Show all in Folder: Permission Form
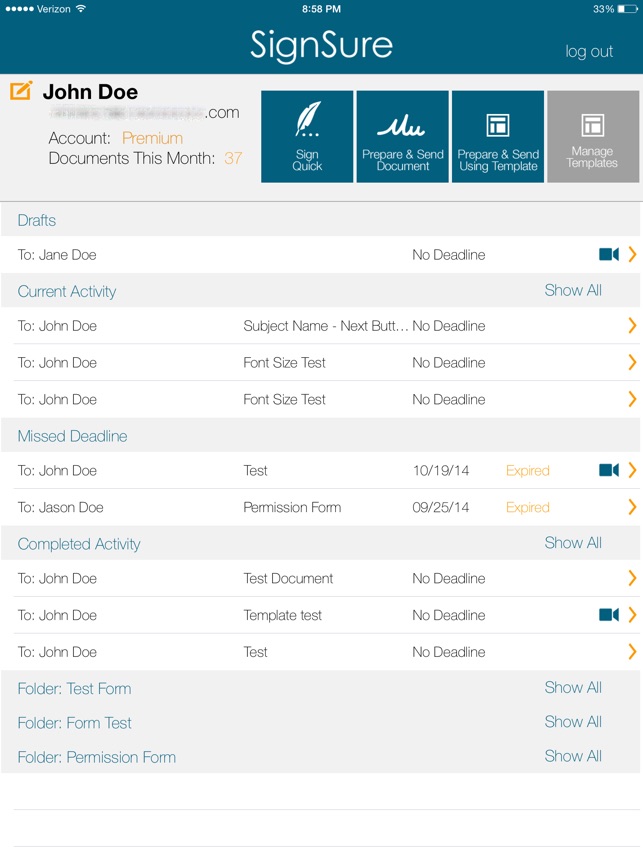This screenshot has width=643, height=857. (x=573, y=756)
